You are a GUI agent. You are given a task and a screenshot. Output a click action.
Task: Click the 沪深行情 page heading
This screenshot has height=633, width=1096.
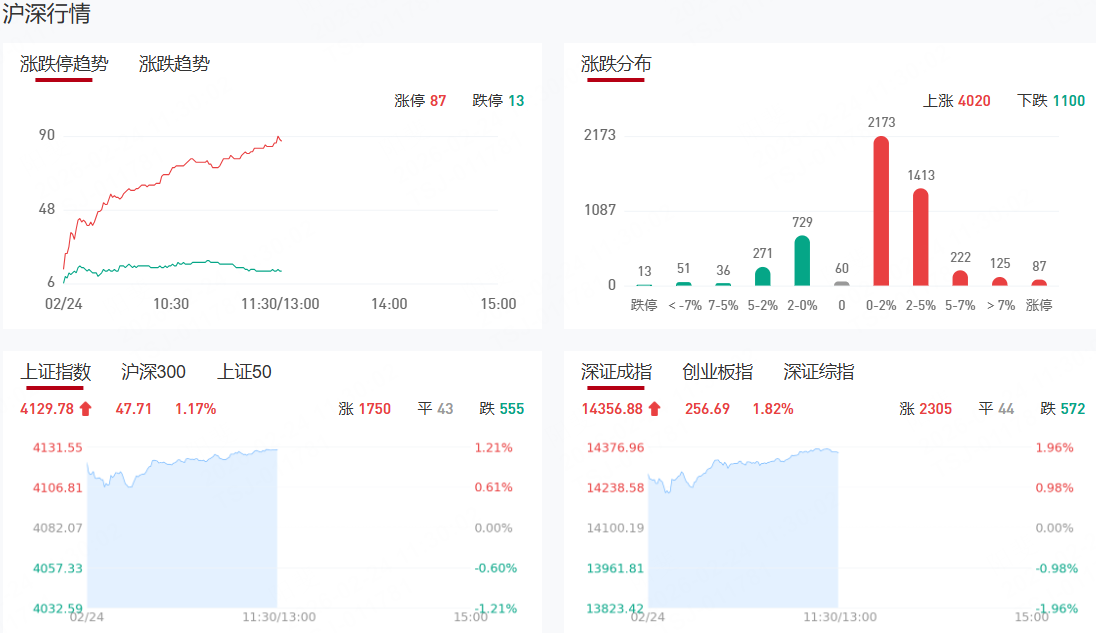46,14
